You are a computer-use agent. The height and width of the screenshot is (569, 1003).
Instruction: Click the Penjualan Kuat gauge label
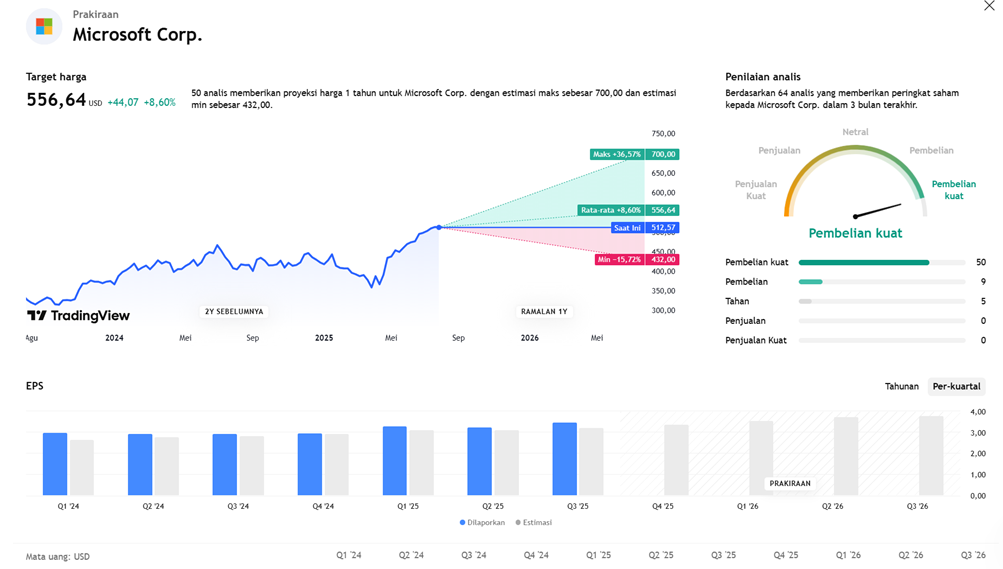click(755, 190)
